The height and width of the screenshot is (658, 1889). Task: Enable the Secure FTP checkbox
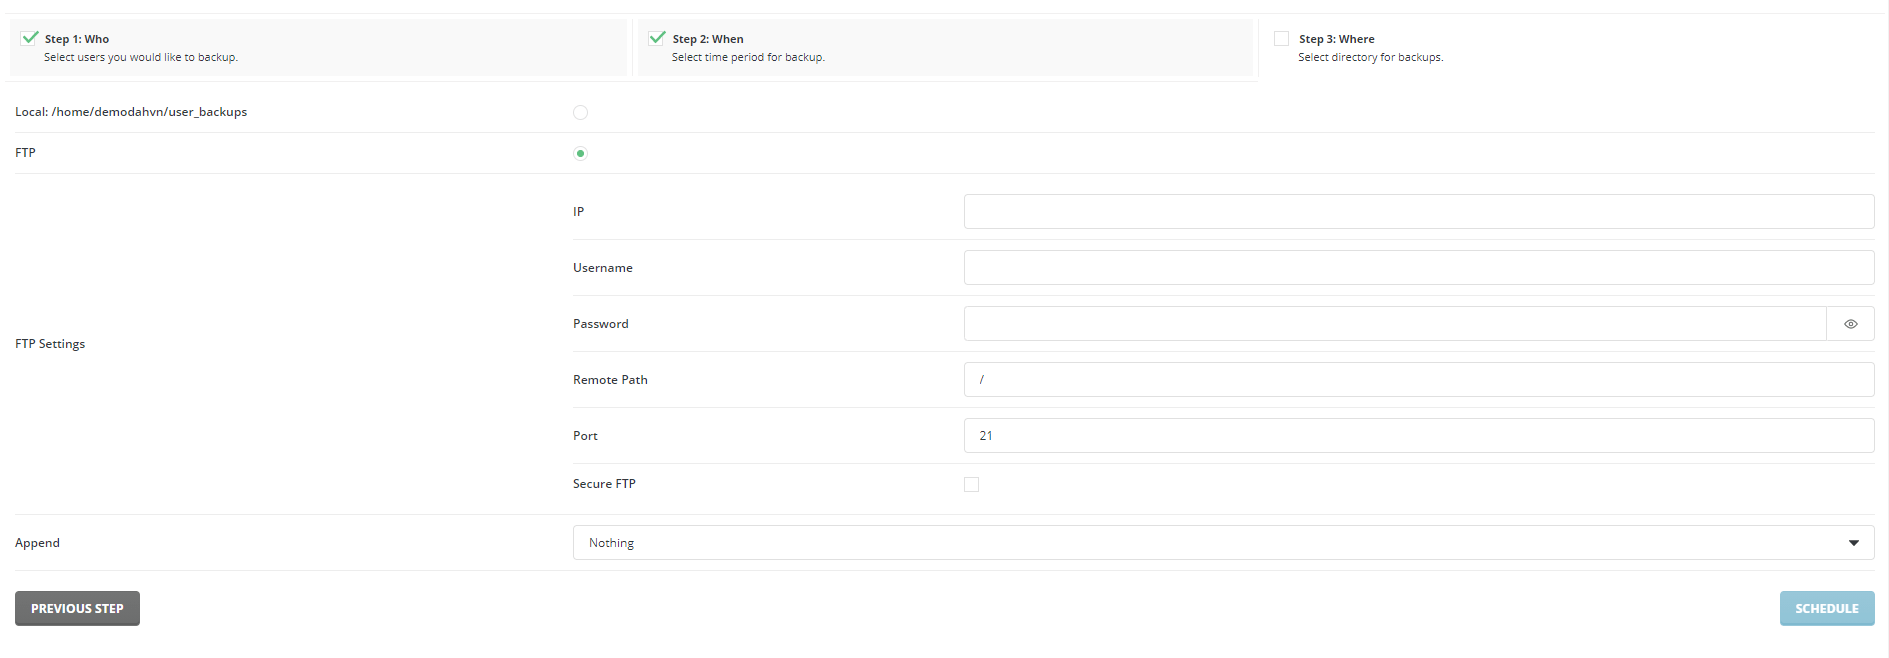pyautogui.click(x=971, y=484)
